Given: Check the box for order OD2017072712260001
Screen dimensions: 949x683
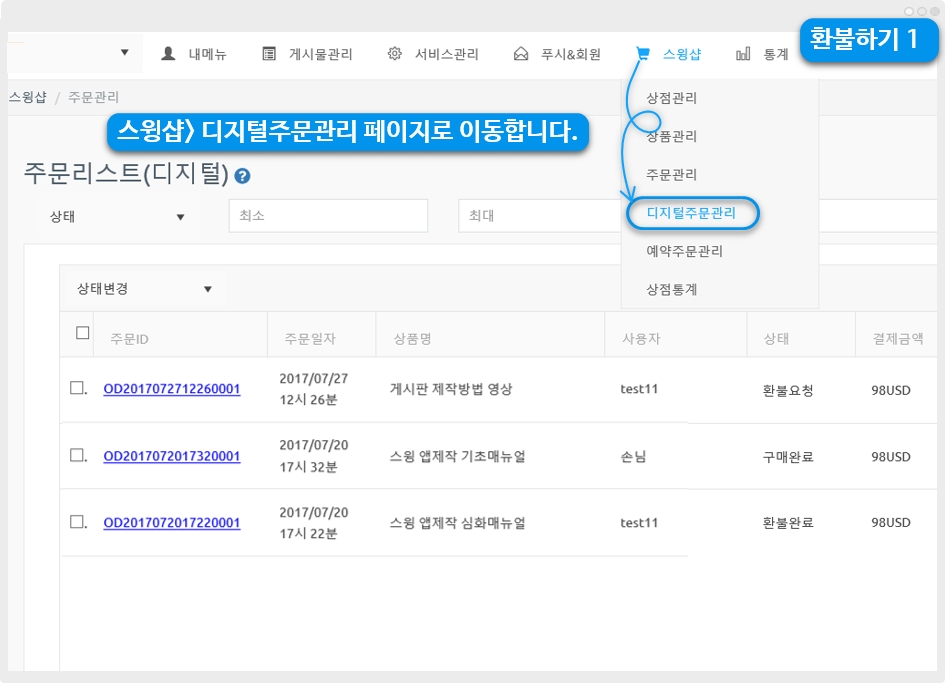Looking at the screenshot, I should (x=77, y=388).
